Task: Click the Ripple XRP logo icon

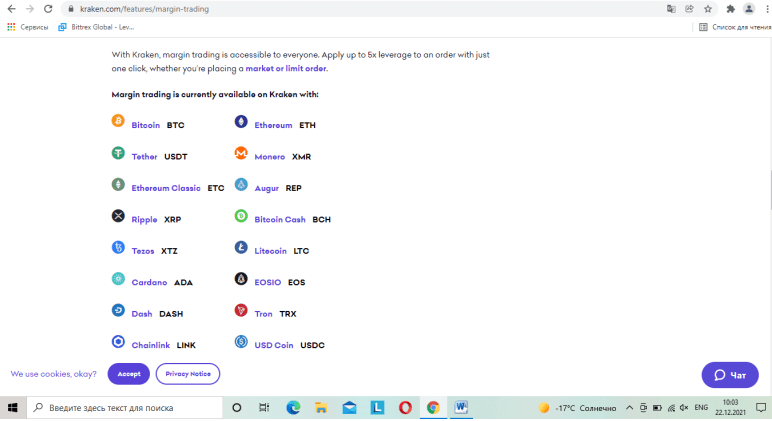Action: tap(118, 216)
